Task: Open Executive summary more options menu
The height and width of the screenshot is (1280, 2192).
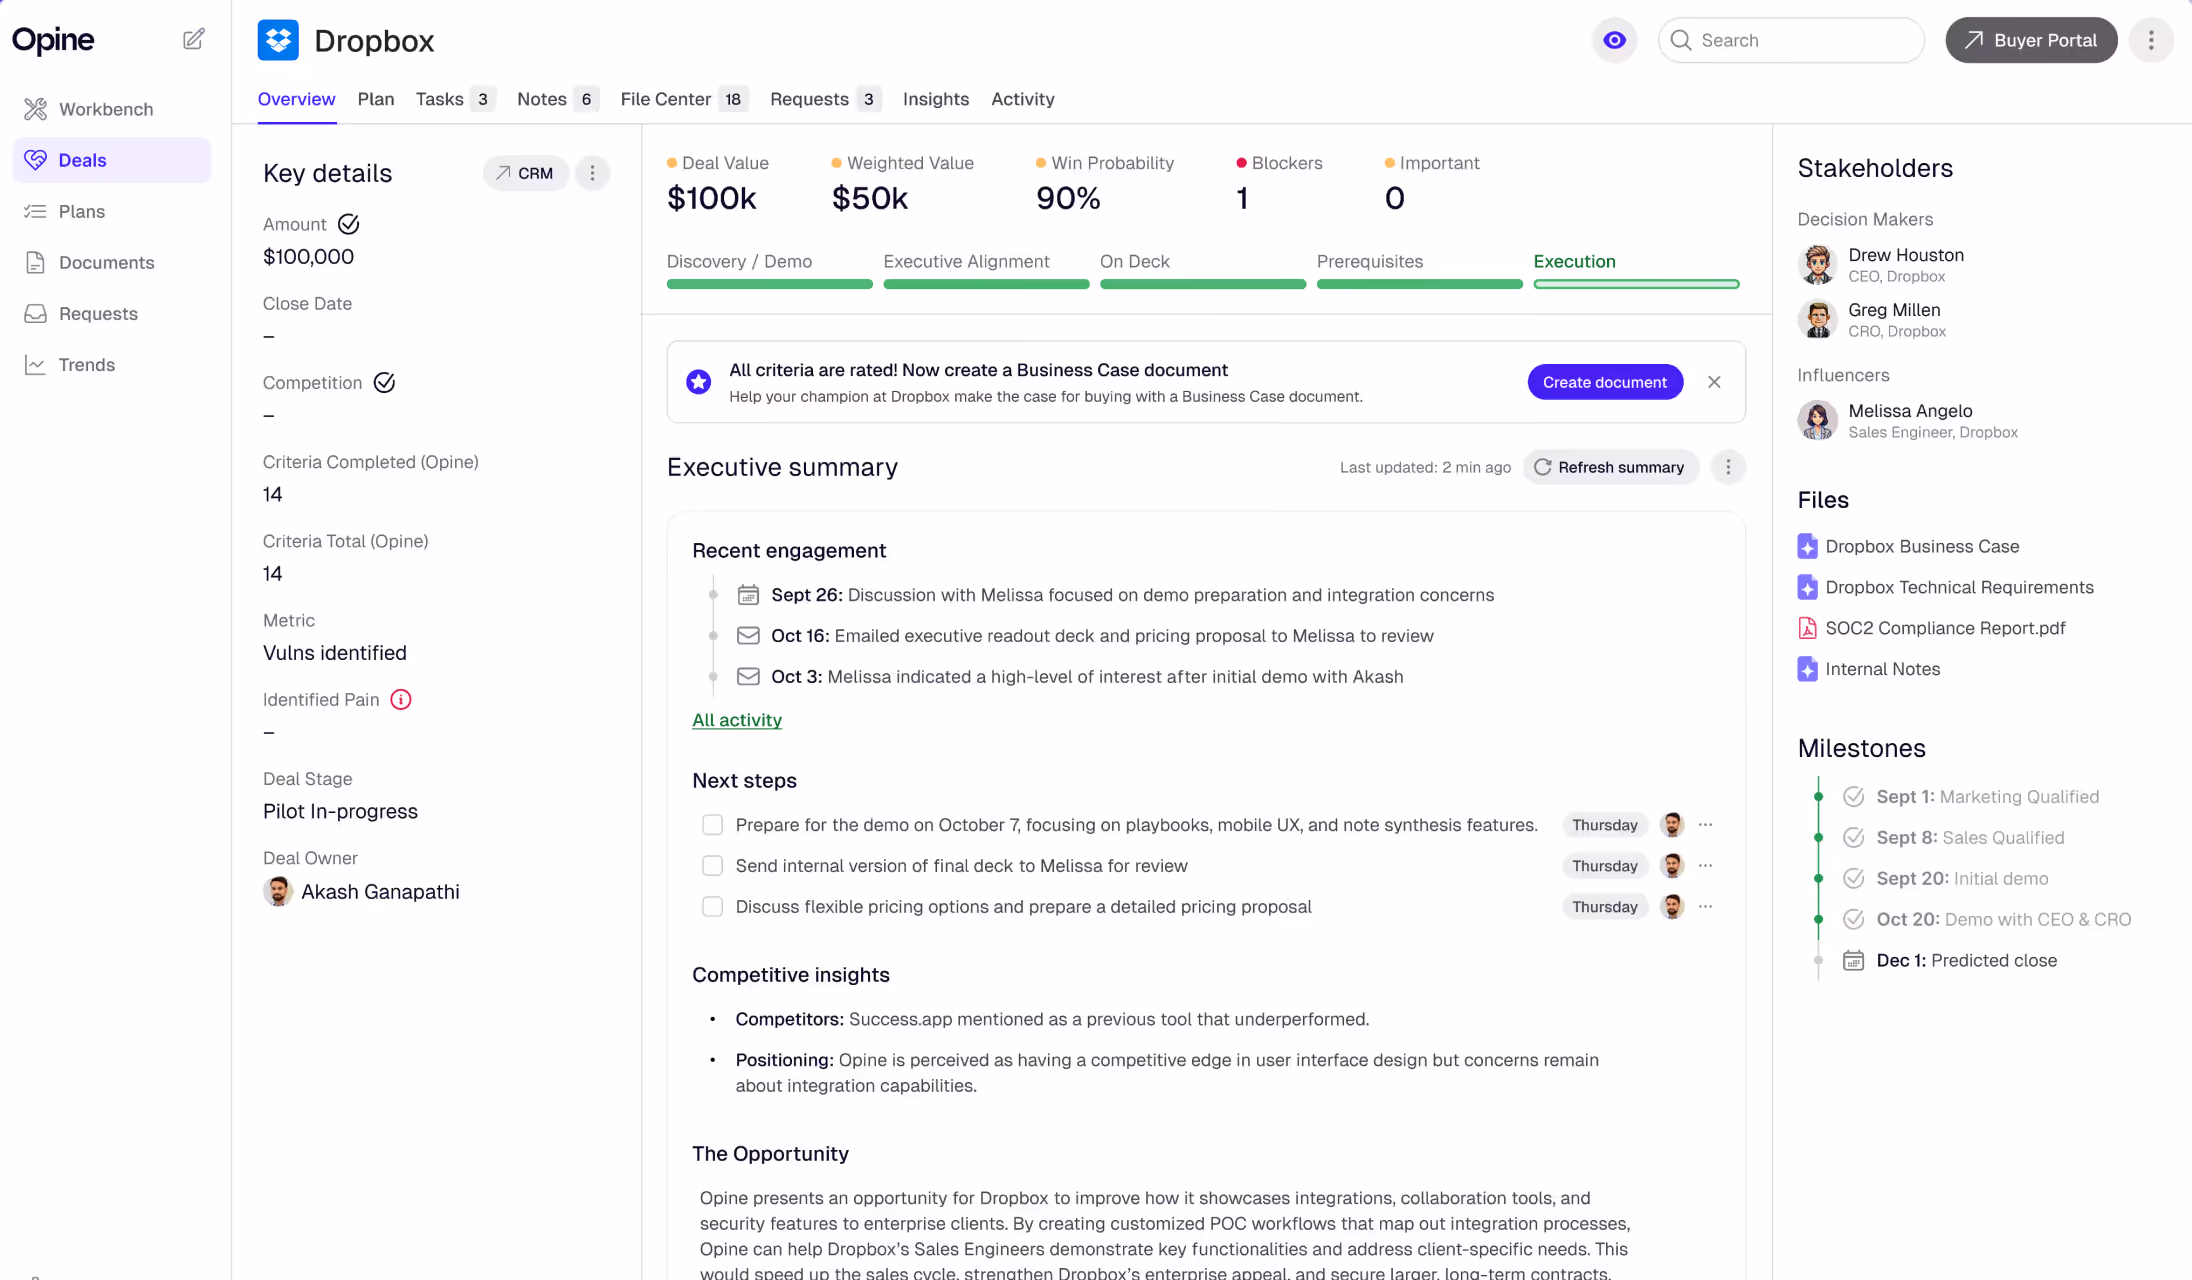Action: [1728, 467]
